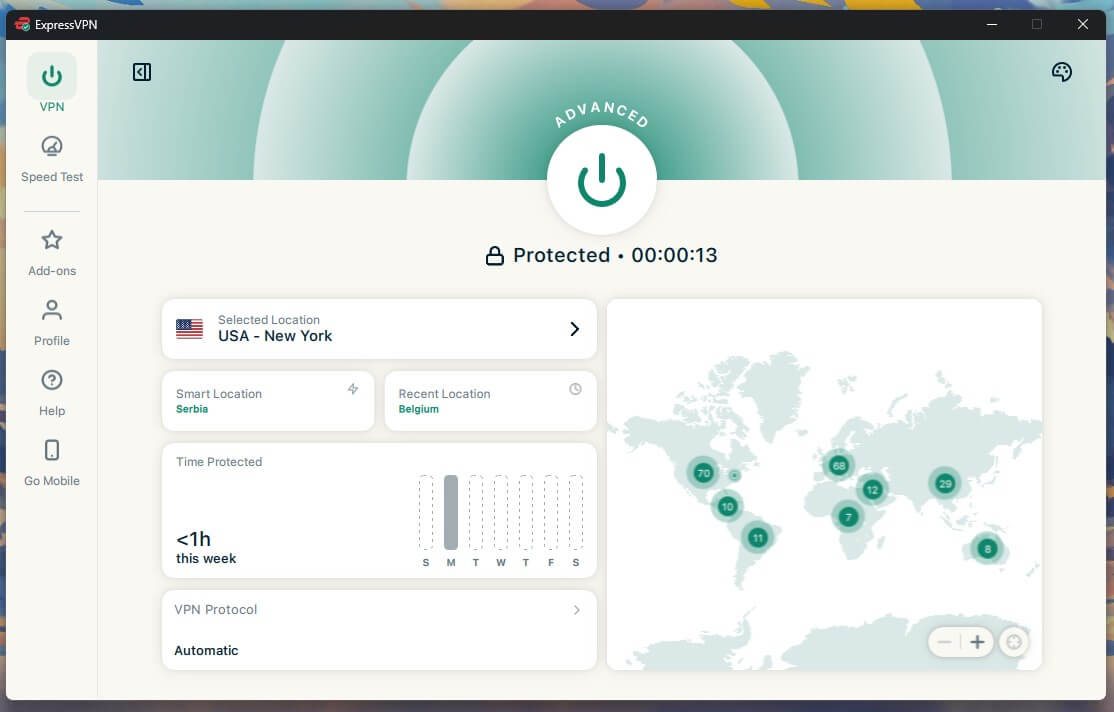Click the lightning bolt Smart Location icon
Image resolution: width=1114 pixels, height=712 pixels.
click(x=353, y=389)
